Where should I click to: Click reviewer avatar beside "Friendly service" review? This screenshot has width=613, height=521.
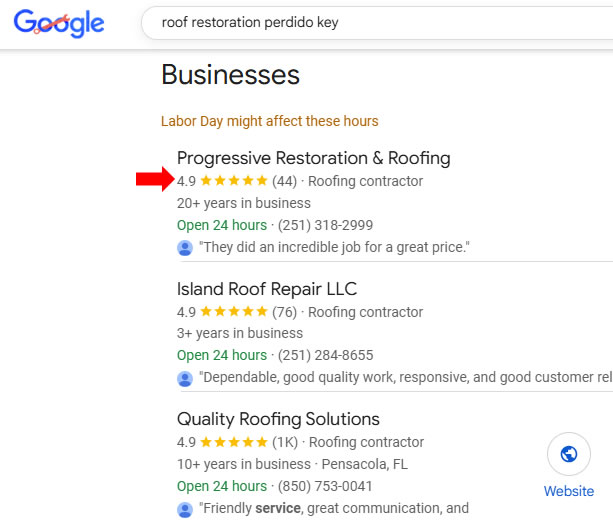point(185,509)
